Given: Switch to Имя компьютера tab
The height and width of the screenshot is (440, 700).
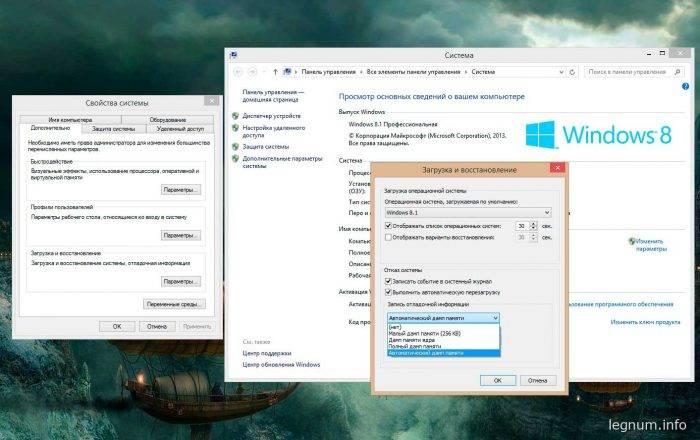Looking at the screenshot, I should tap(71, 120).
